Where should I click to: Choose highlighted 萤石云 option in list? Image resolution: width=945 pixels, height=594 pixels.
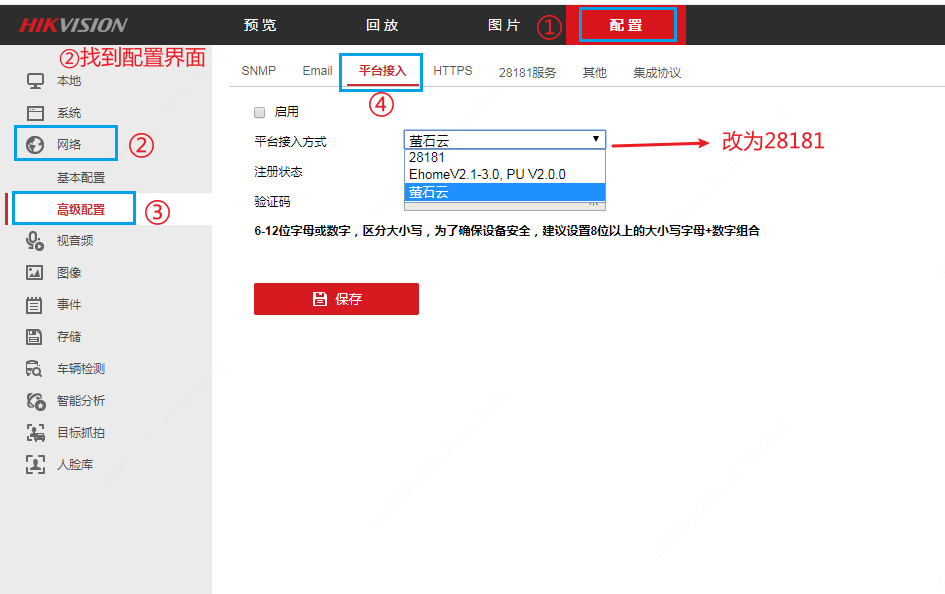point(504,192)
